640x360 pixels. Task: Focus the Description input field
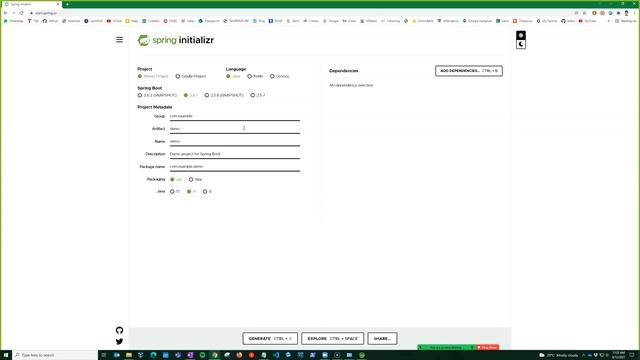pos(235,154)
